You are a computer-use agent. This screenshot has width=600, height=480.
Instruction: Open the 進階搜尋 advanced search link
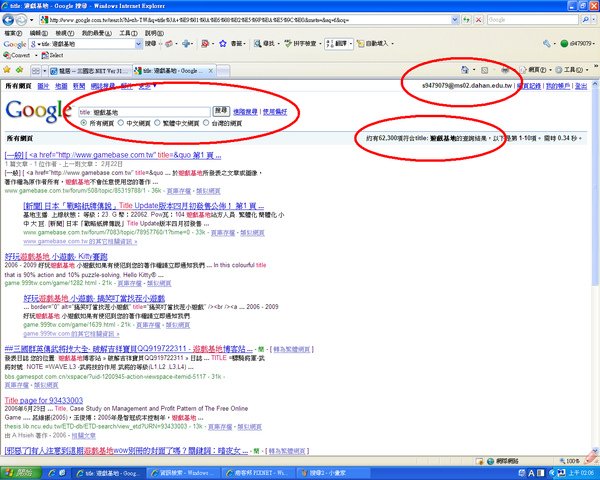coord(245,112)
